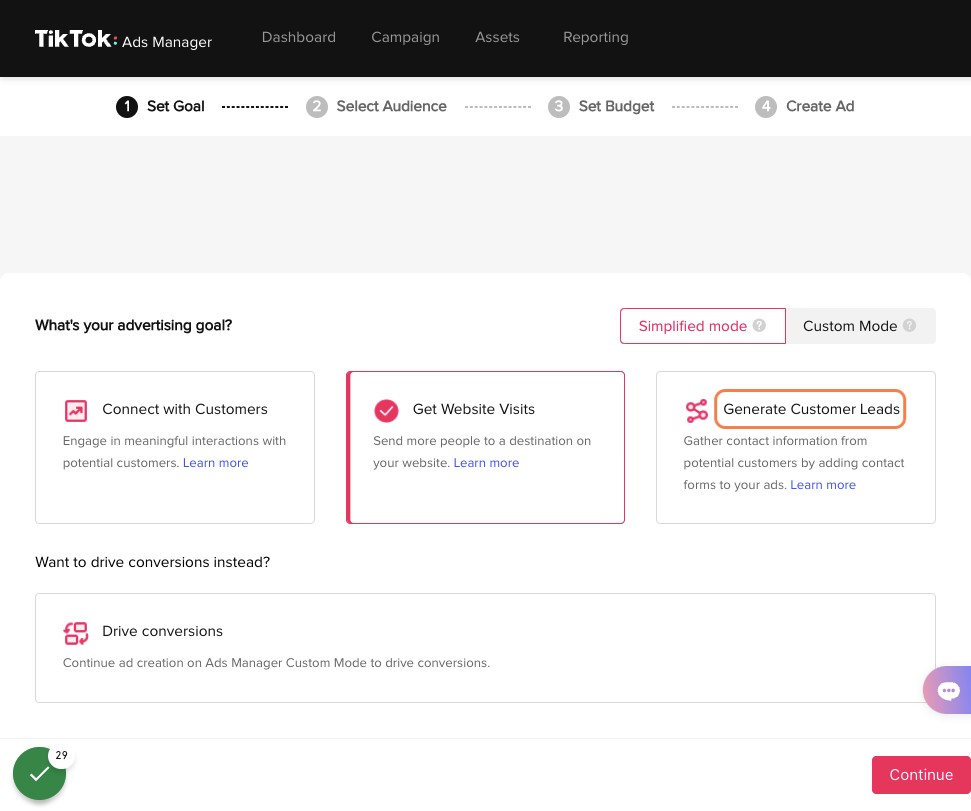This screenshot has width=971, height=811.
Task: Open Learn more under Connect with Customers
Action: pos(216,462)
